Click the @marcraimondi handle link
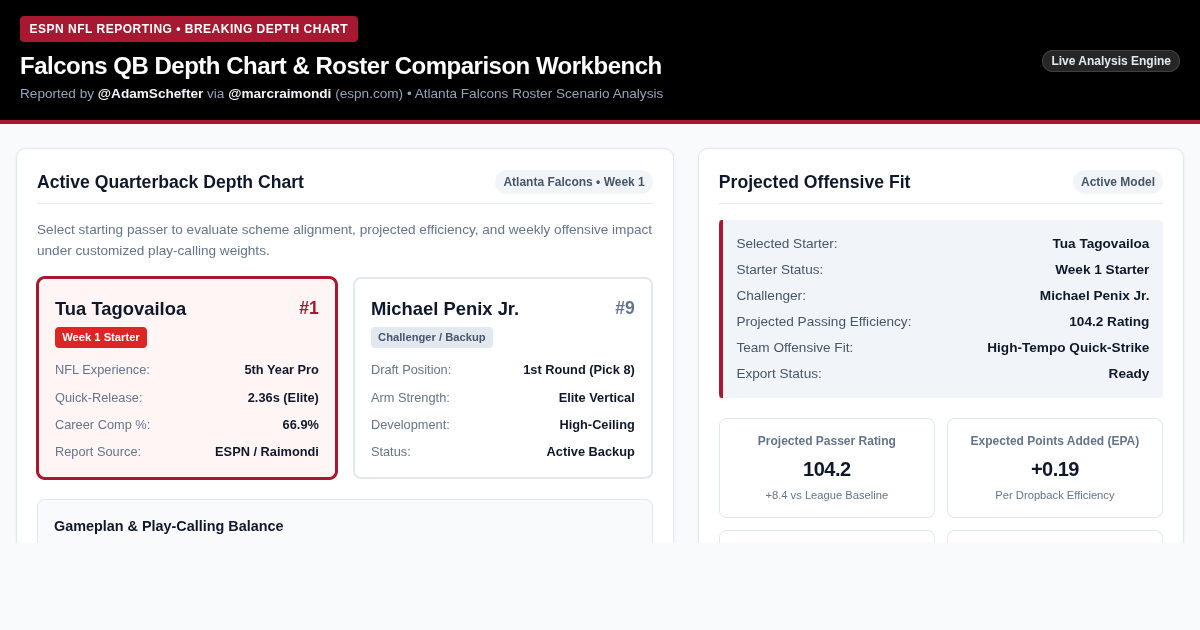Image resolution: width=1200 pixels, height=630 pixels. point(279,94)
